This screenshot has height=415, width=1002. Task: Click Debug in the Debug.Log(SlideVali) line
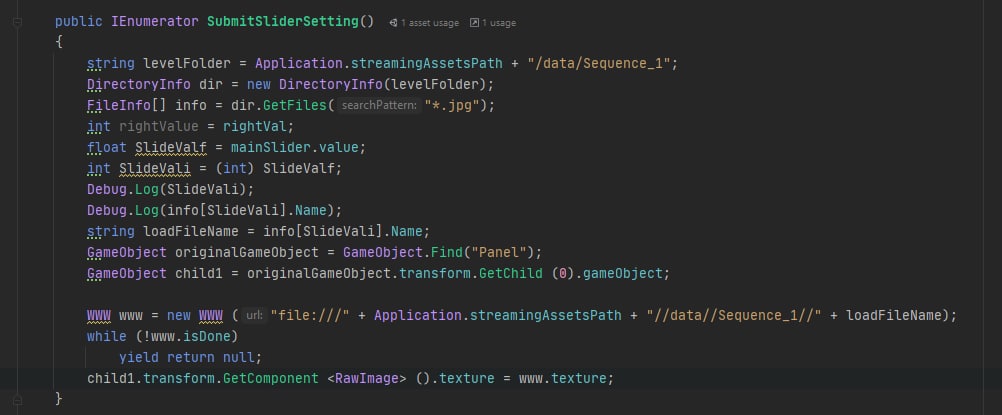click(107, 189)
